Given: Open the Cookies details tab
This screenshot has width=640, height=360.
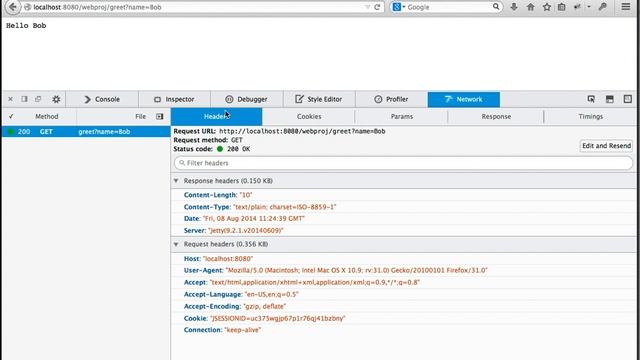Looking at the screenshot, I should (309, 116).
